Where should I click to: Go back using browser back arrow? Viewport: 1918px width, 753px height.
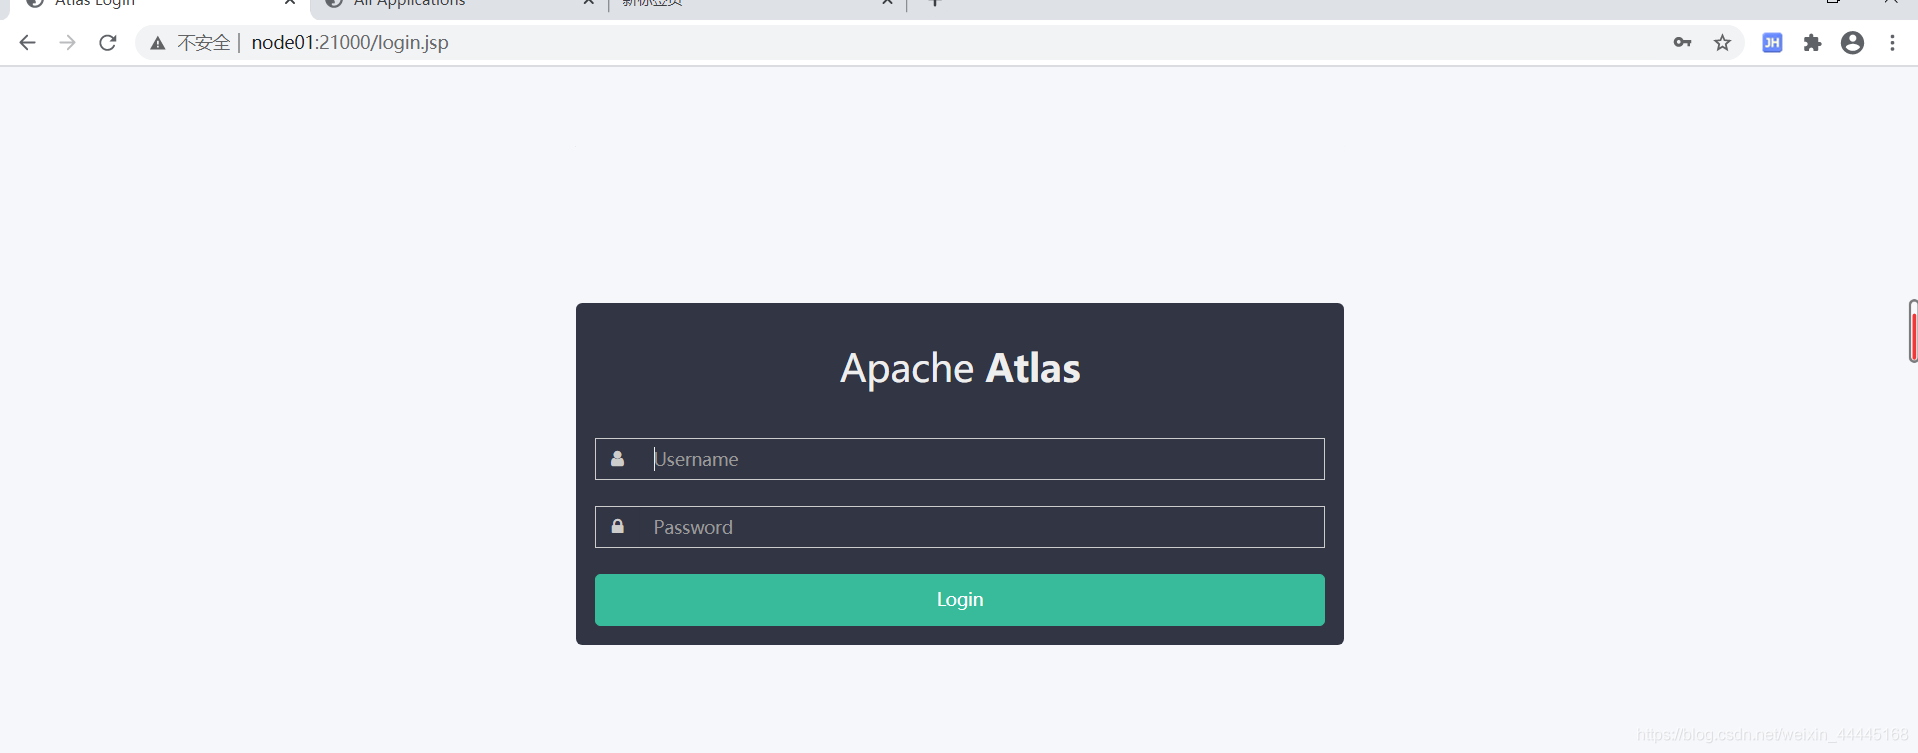pyautogui.click(x=27, y=43)
